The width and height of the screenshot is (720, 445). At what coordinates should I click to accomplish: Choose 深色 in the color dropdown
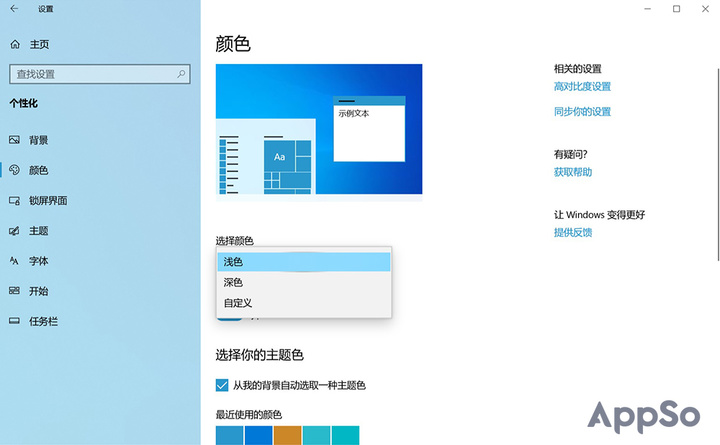pos(304,282)
